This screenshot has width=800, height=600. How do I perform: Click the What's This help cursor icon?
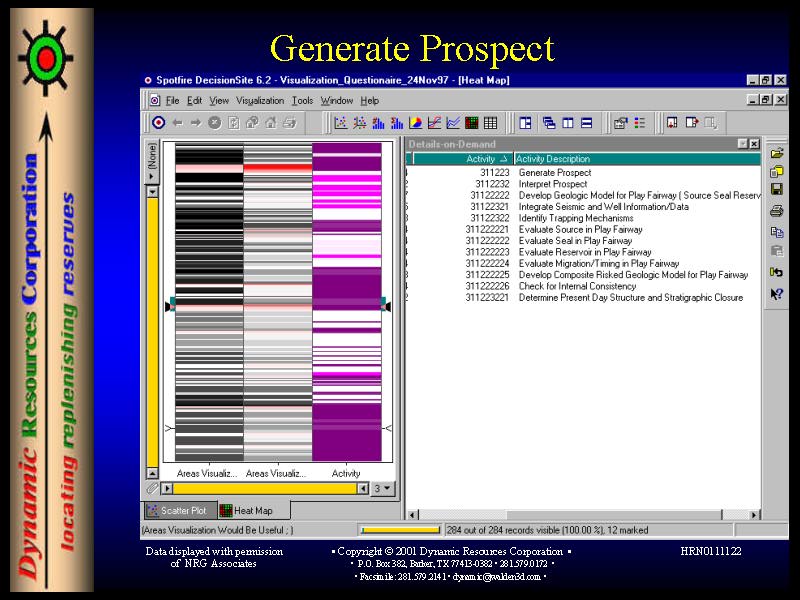point(777,294)
